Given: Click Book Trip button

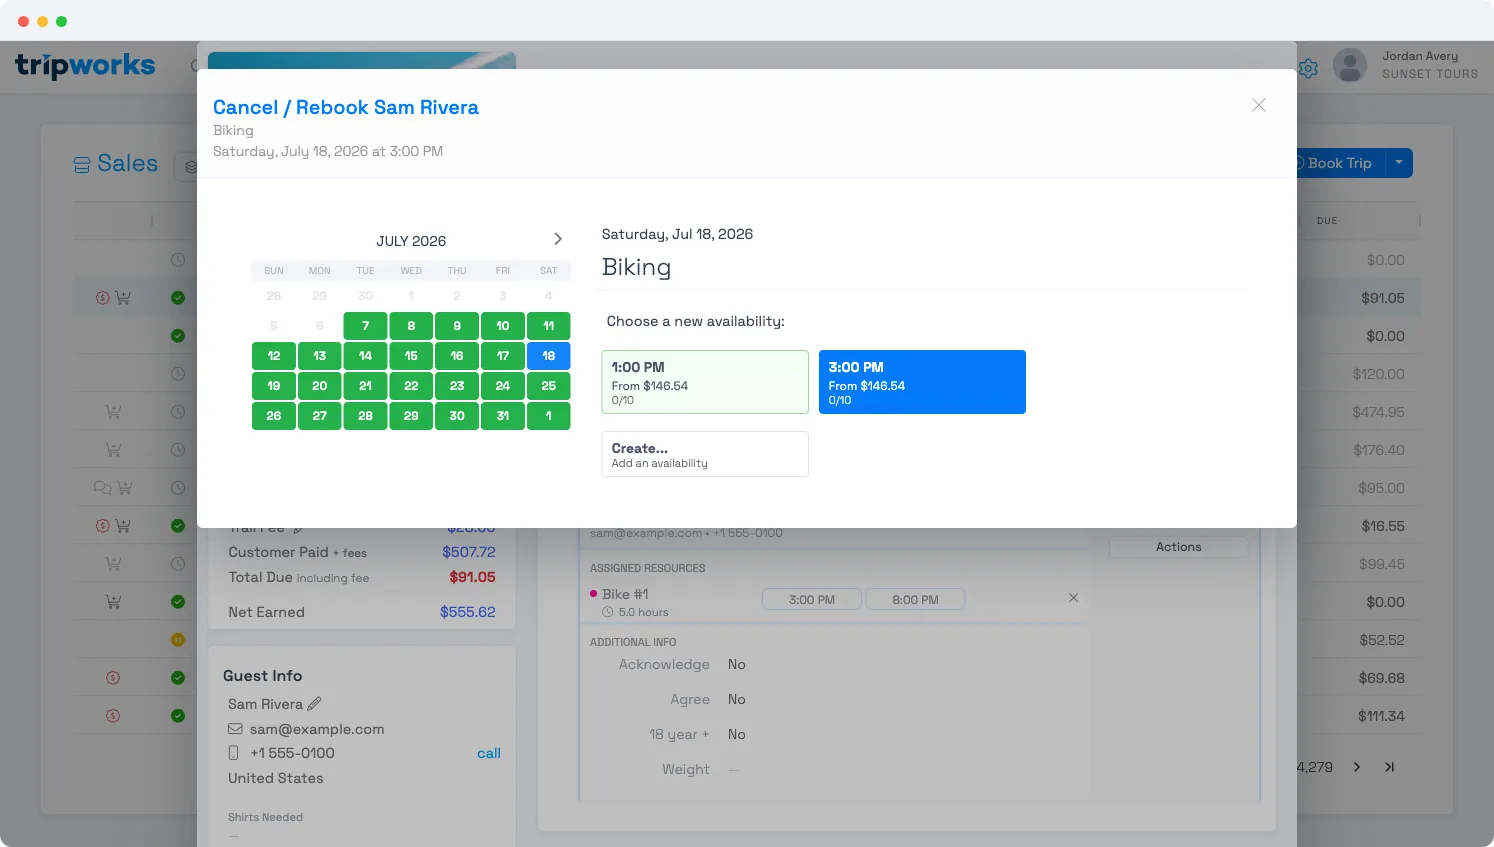Looking at the screenshot, I should 1339,163.
